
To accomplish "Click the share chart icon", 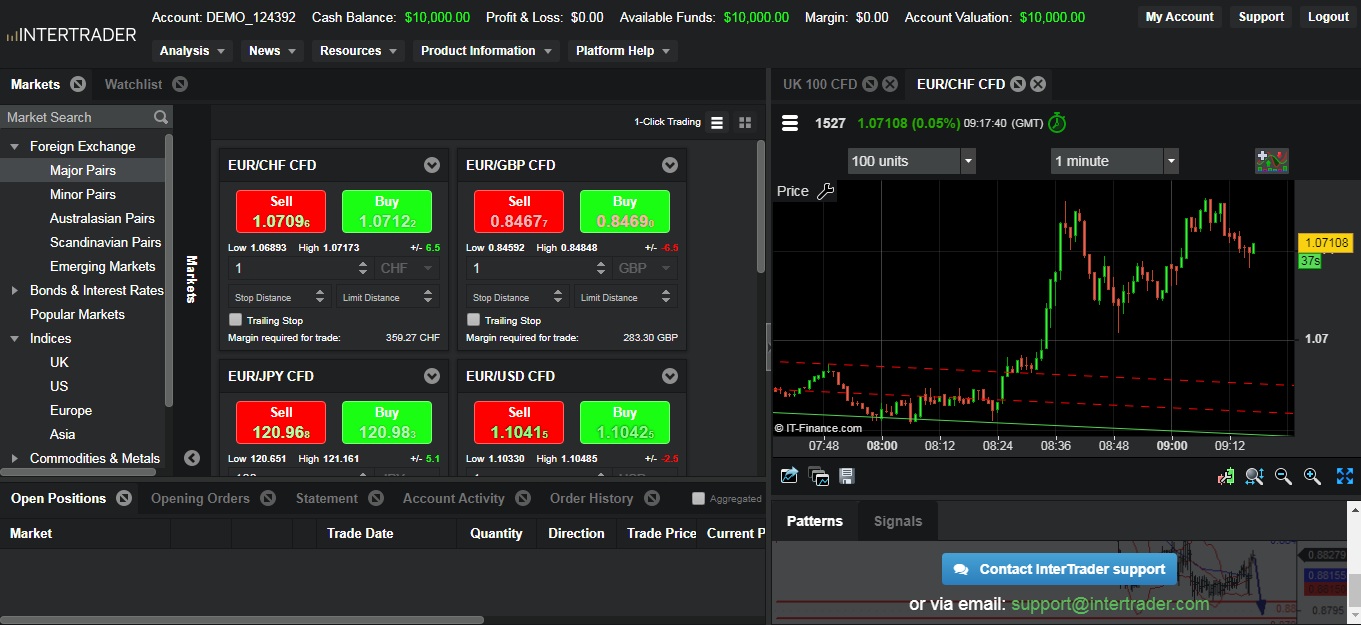I will [x=789, y=476].
